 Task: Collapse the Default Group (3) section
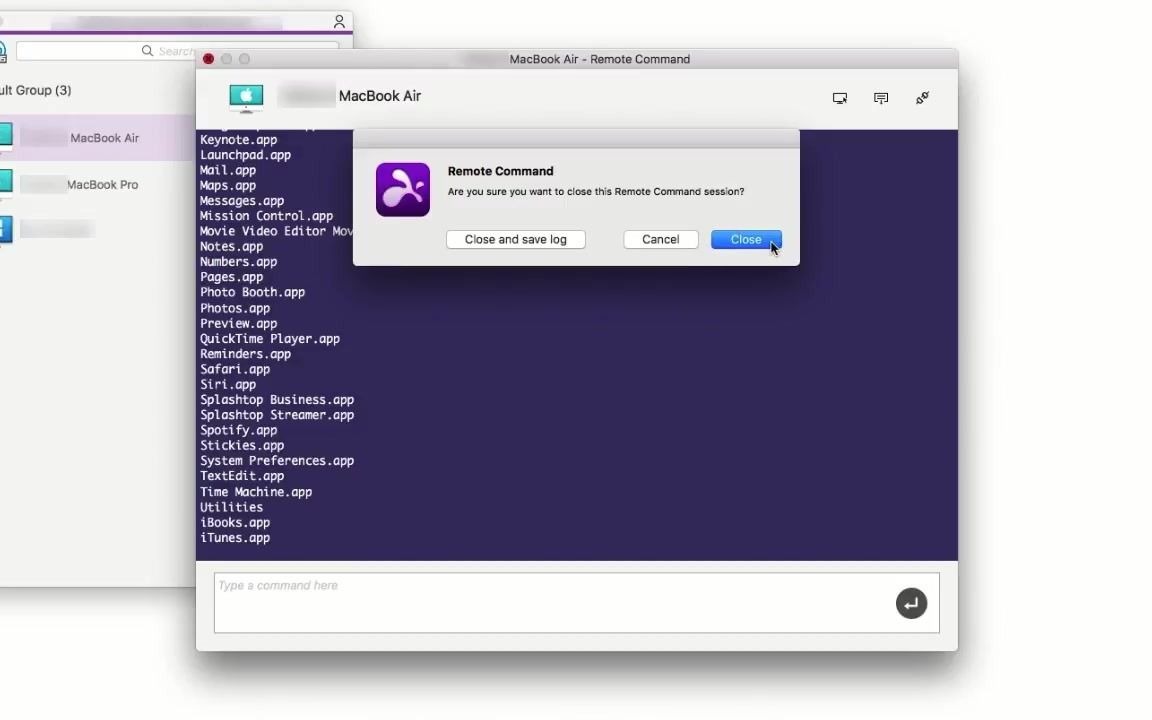coord(37,89)
